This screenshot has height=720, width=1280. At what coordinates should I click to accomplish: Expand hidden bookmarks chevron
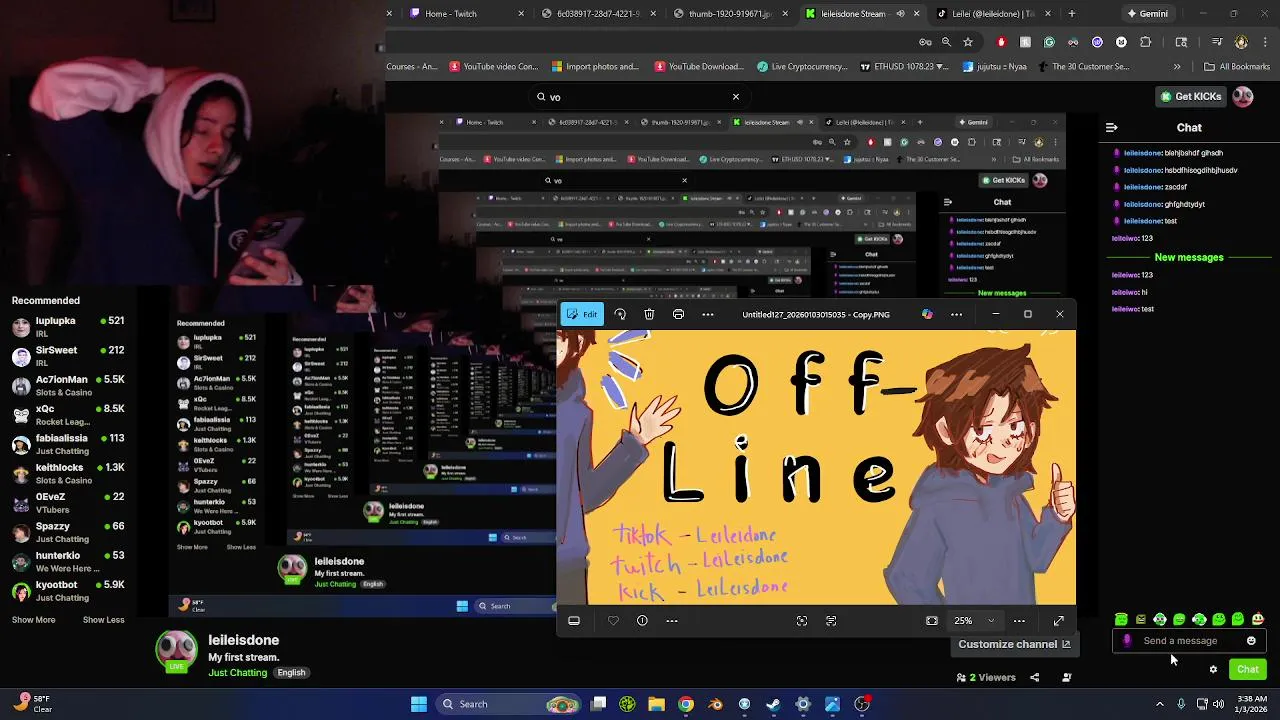(1176, 67)
